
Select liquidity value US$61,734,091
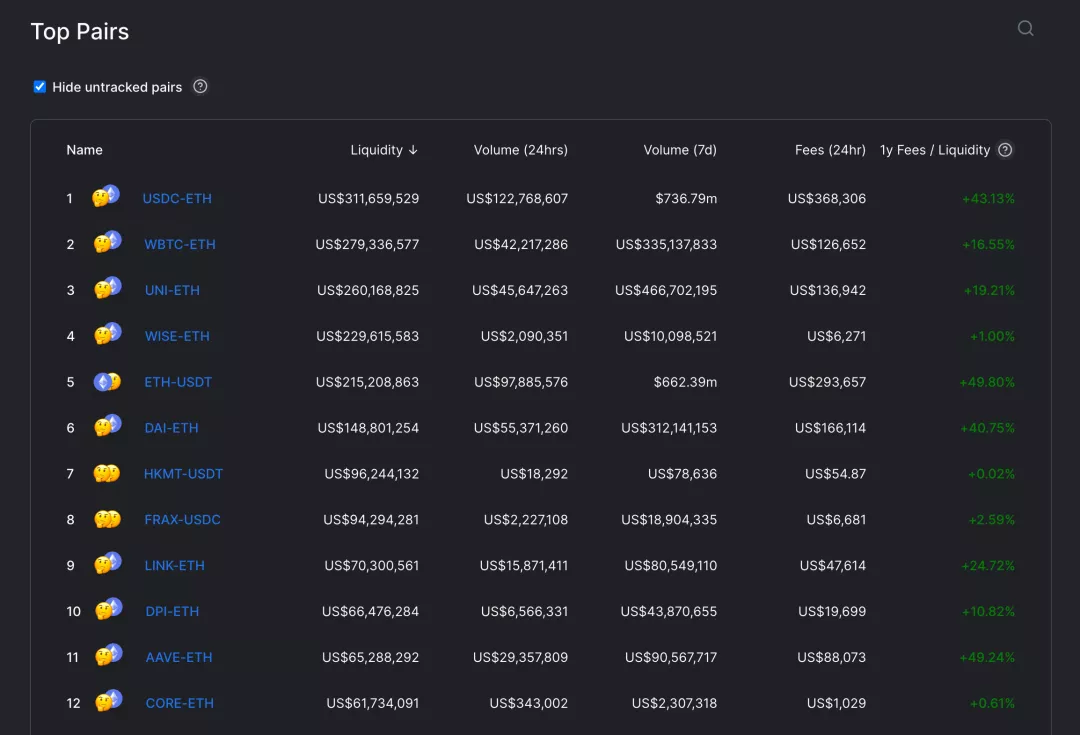[x=373, y=703]
